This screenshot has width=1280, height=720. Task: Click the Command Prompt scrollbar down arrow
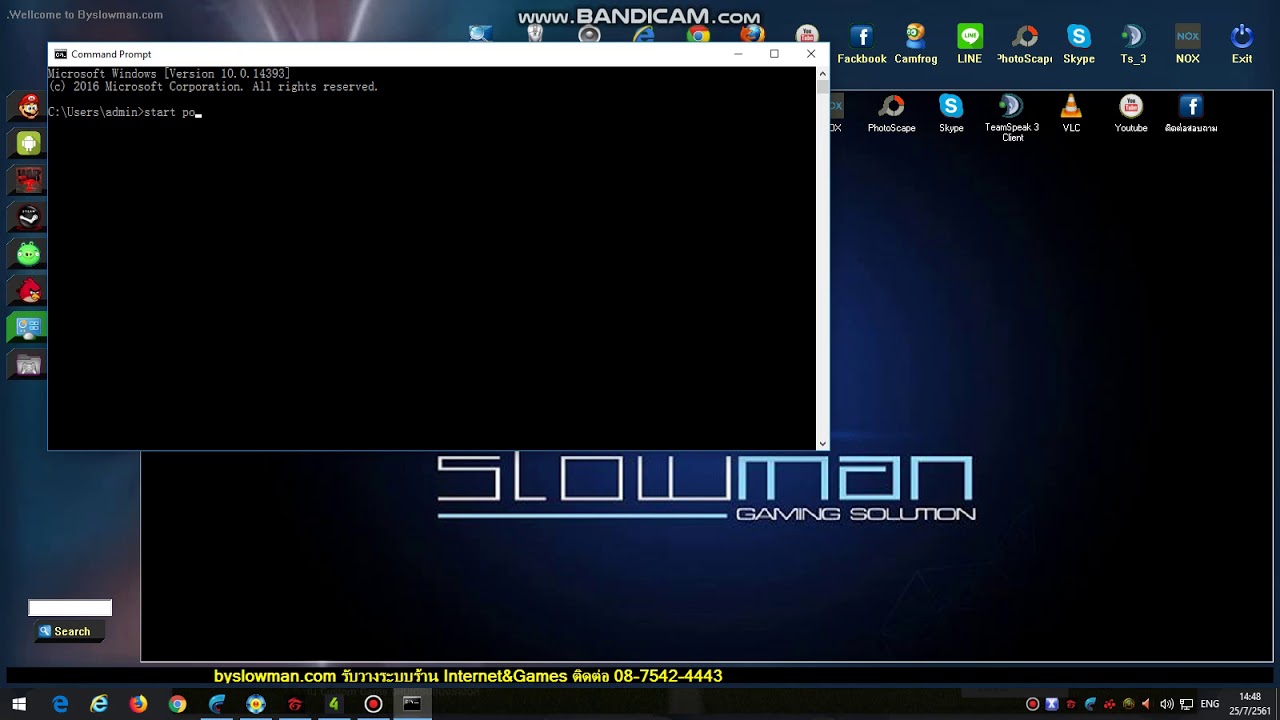pyautogui.click(x=823, y=444)
